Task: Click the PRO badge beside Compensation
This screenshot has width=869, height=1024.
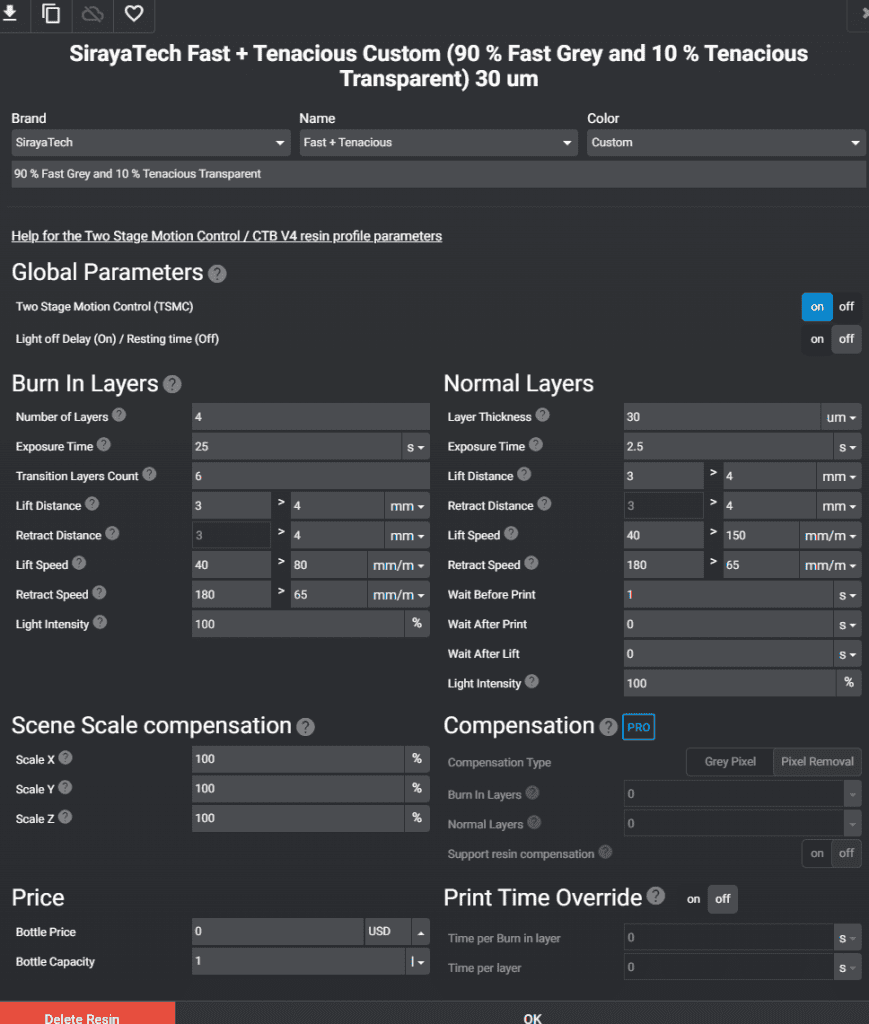Action: (x=639, y=727)
